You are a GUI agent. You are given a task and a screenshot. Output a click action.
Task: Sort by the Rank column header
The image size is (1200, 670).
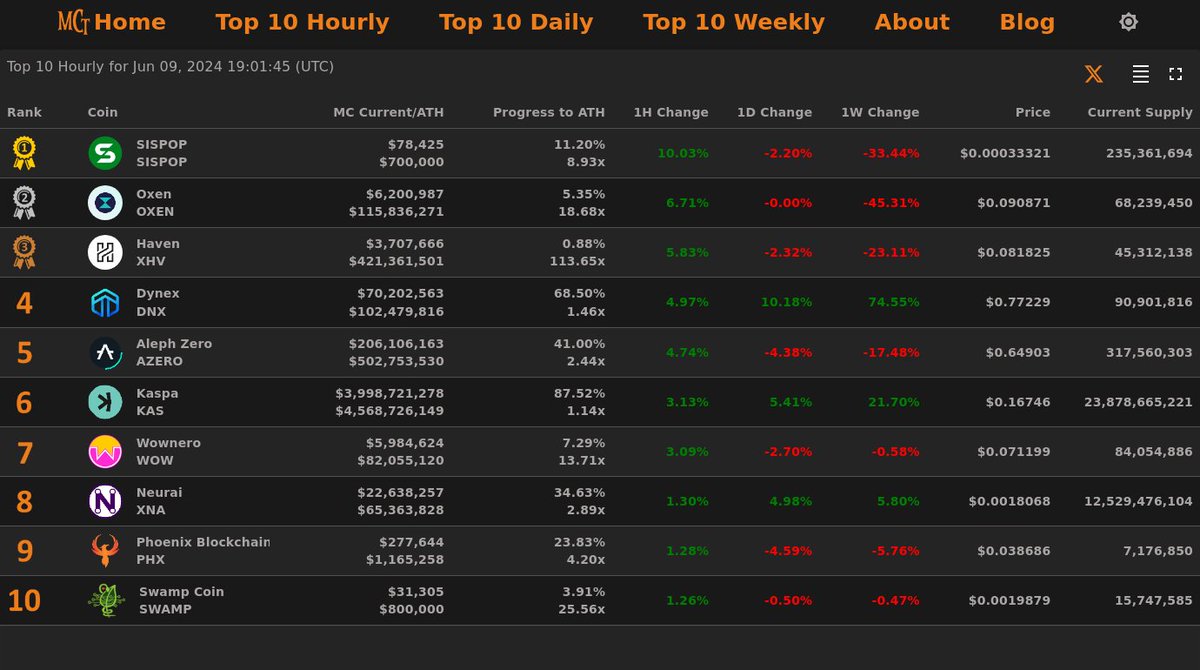point(25,113)
